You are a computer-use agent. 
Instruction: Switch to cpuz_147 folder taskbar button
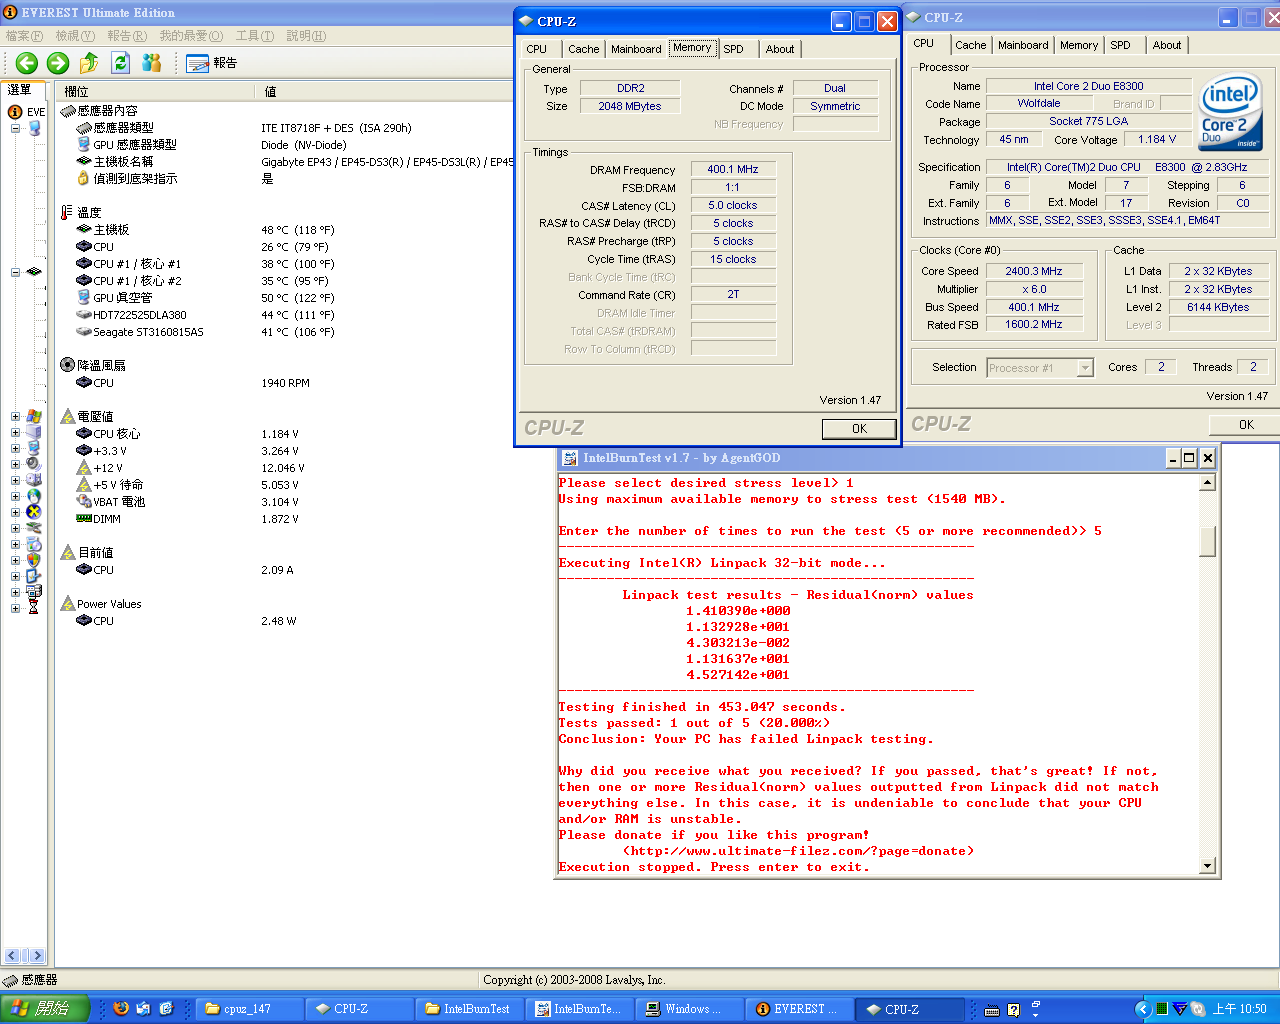pos(247,1009)
